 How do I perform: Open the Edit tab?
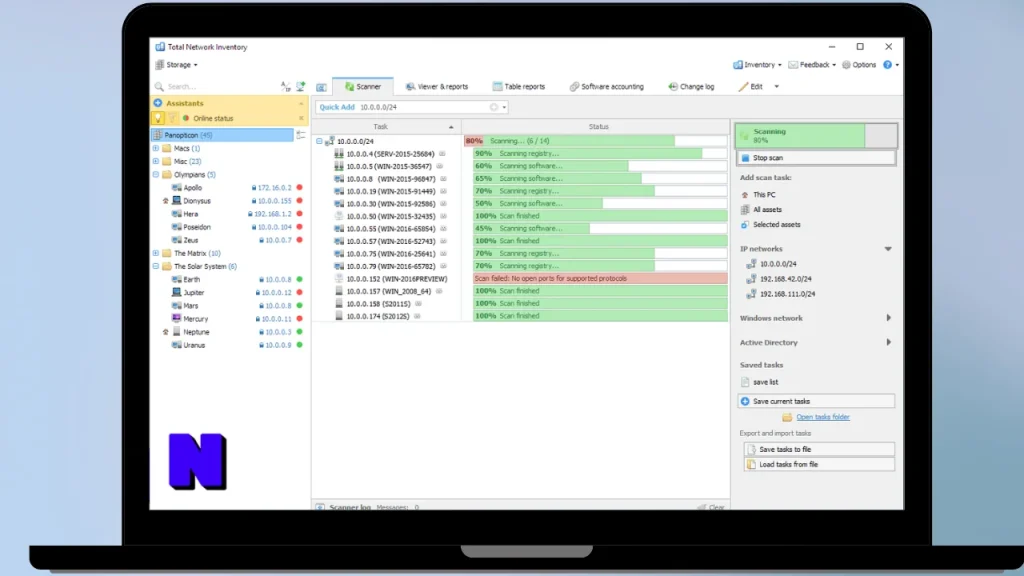(750, 86)
